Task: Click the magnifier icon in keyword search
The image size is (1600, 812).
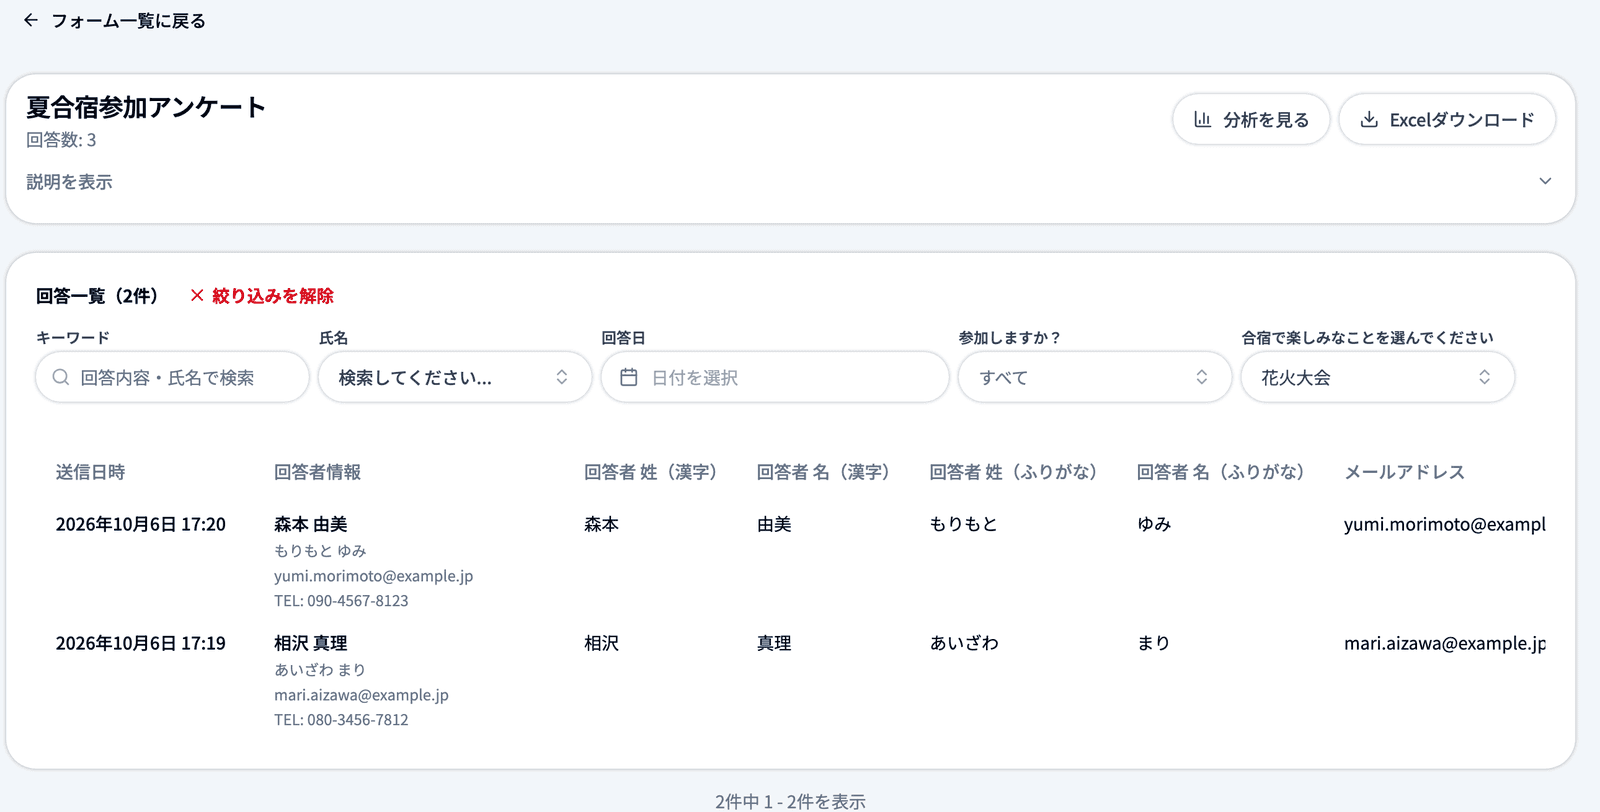Action: click(61, 377)
